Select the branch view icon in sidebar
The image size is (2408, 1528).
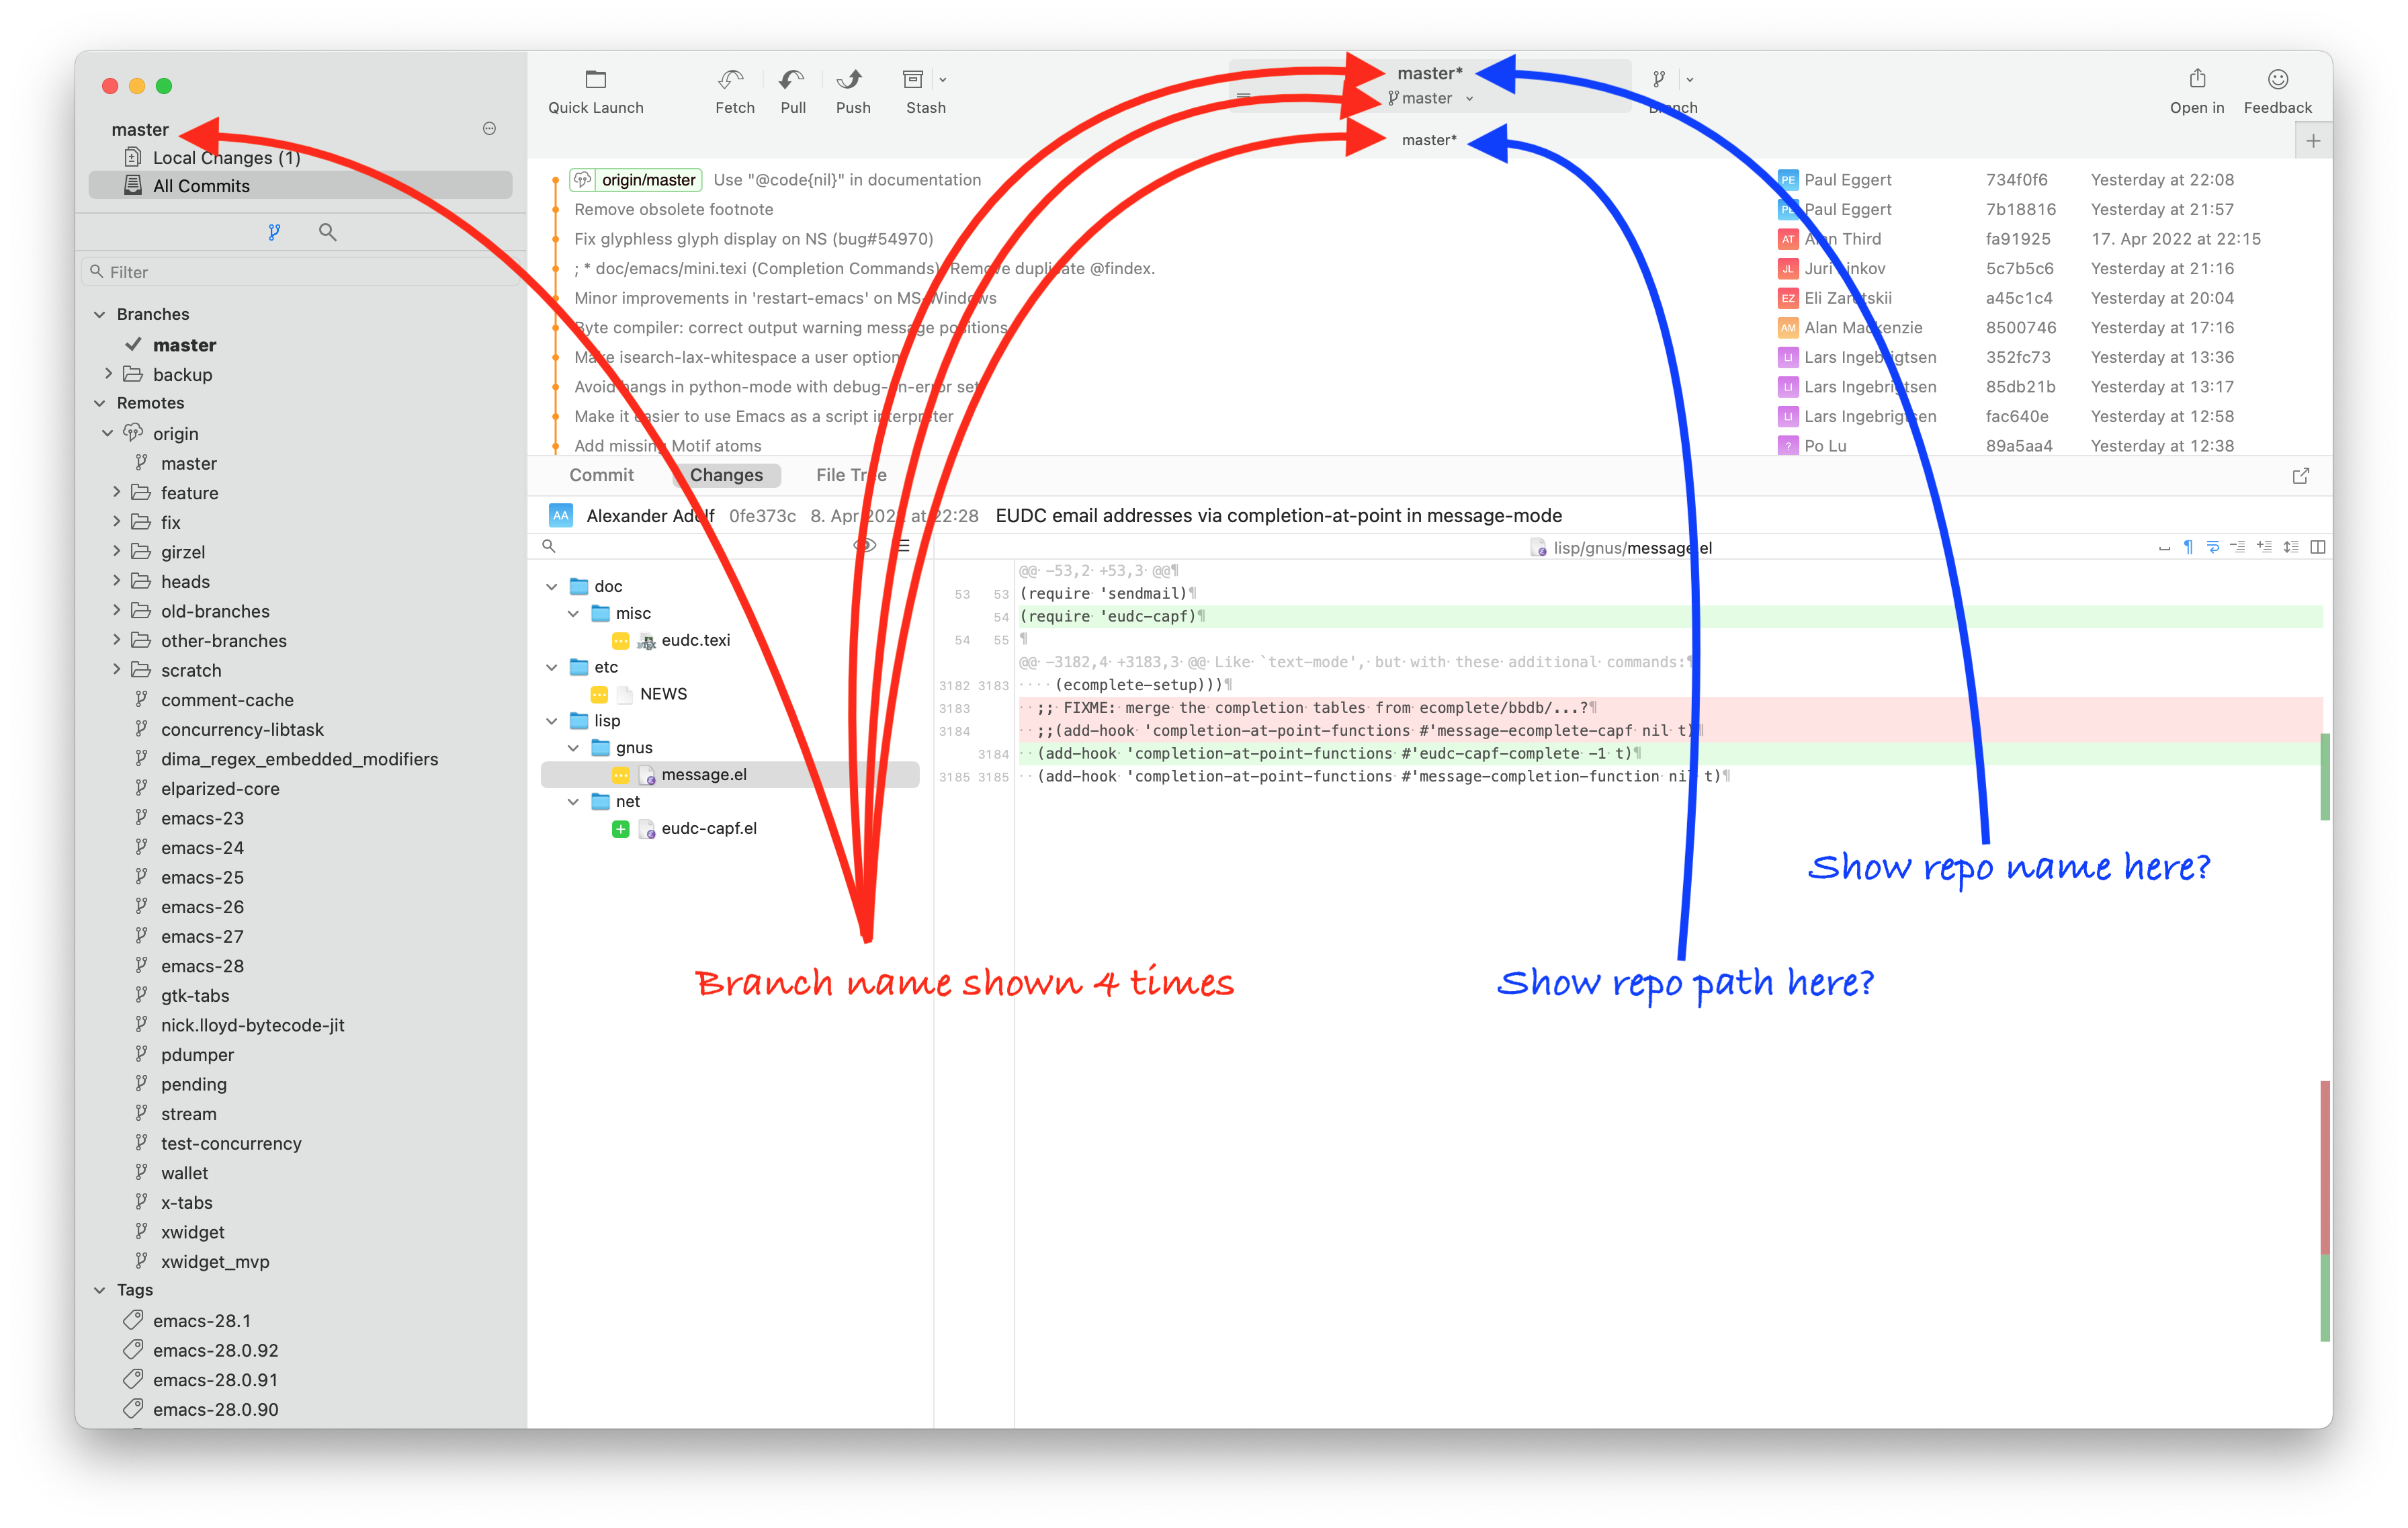click(274, 232)
